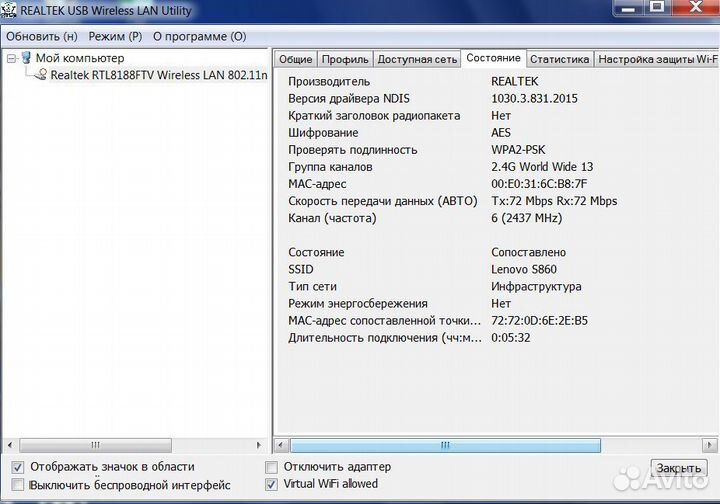Open the Статистика tab
This screenshot has width=720, height=504.
559,59
